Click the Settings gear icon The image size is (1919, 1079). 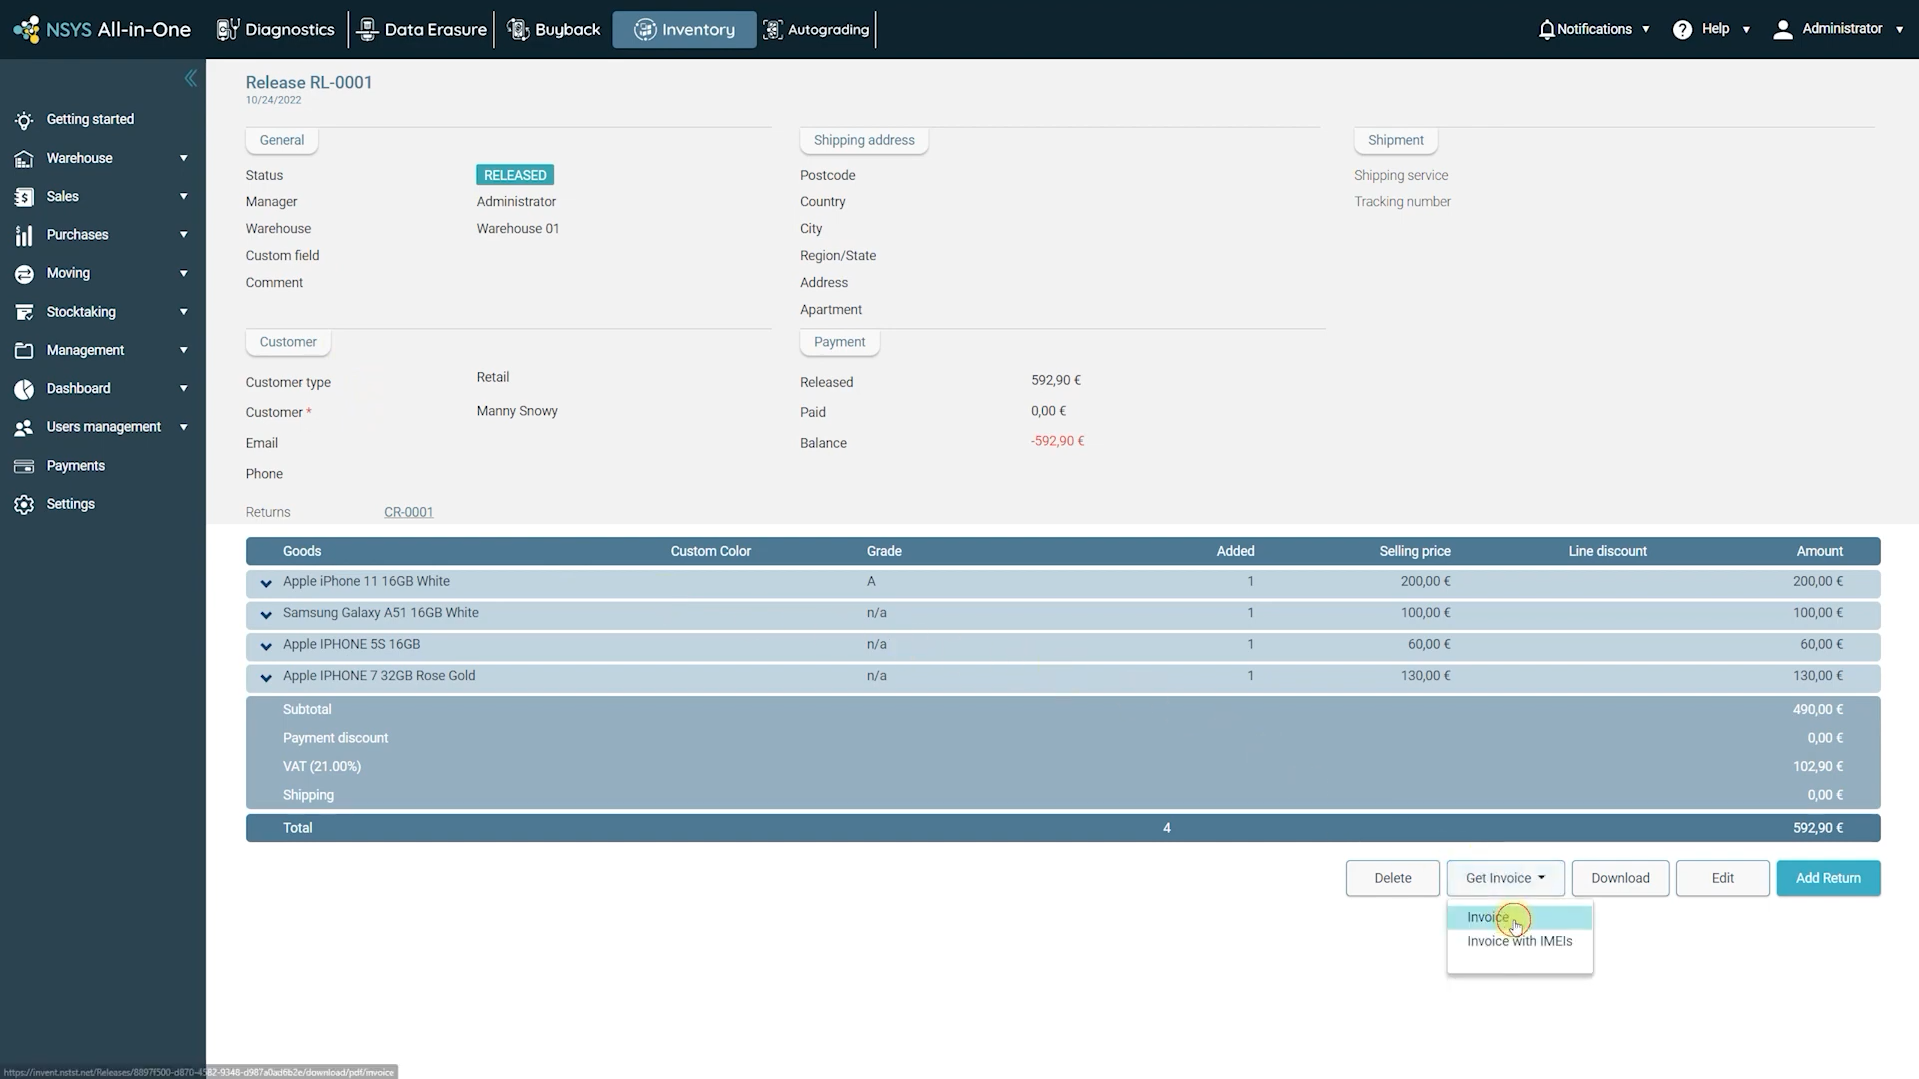(x=24, y=504)
